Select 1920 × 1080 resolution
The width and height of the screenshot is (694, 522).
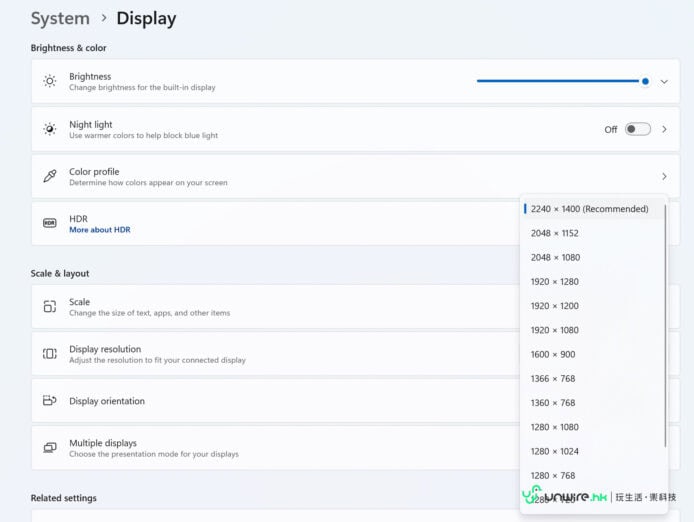(x=555, y=330)
